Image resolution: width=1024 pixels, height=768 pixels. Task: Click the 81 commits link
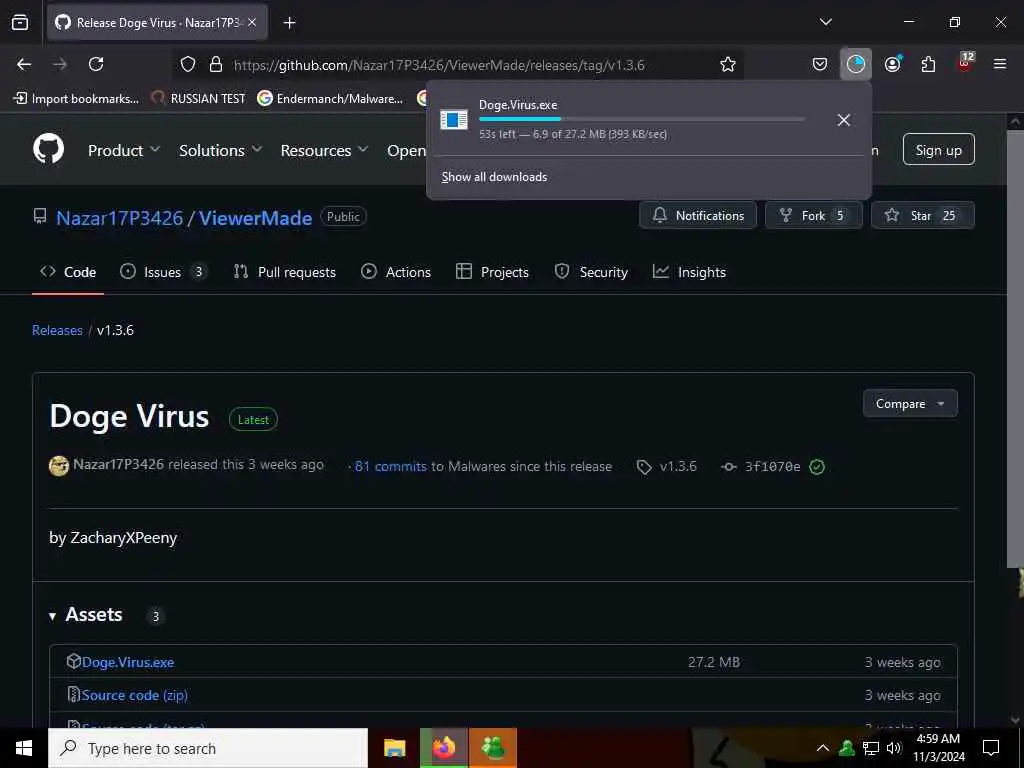click(x=391, y=466)
